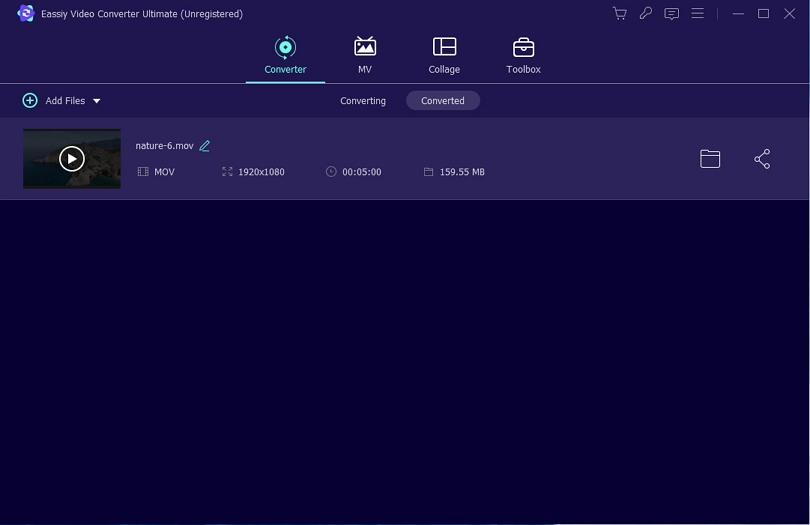Switch to the MV tab

[x=365, y=55]
